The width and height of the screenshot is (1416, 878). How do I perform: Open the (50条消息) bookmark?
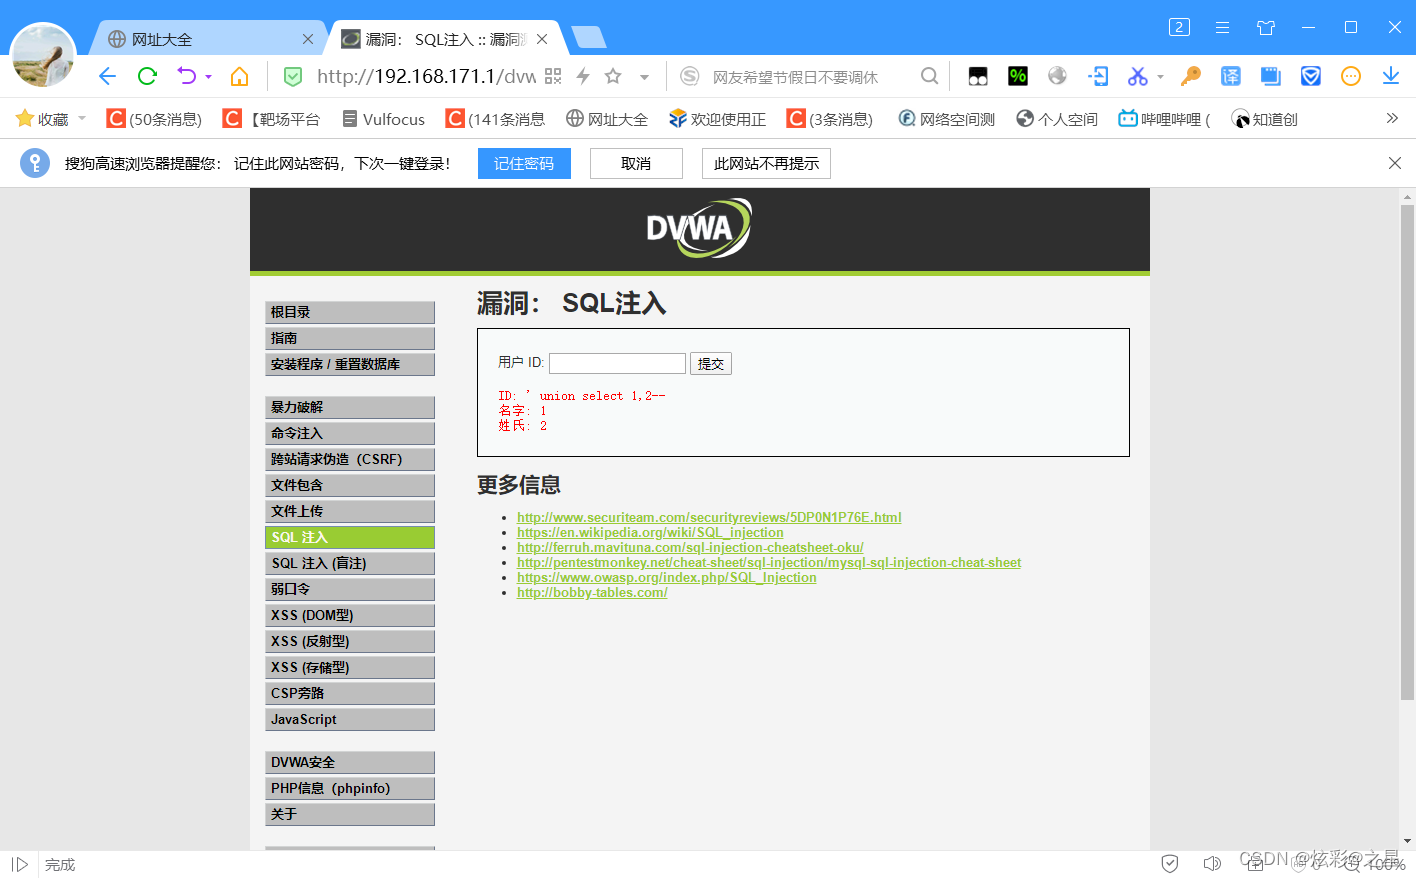pyautogui.click(x=155, y=119)
